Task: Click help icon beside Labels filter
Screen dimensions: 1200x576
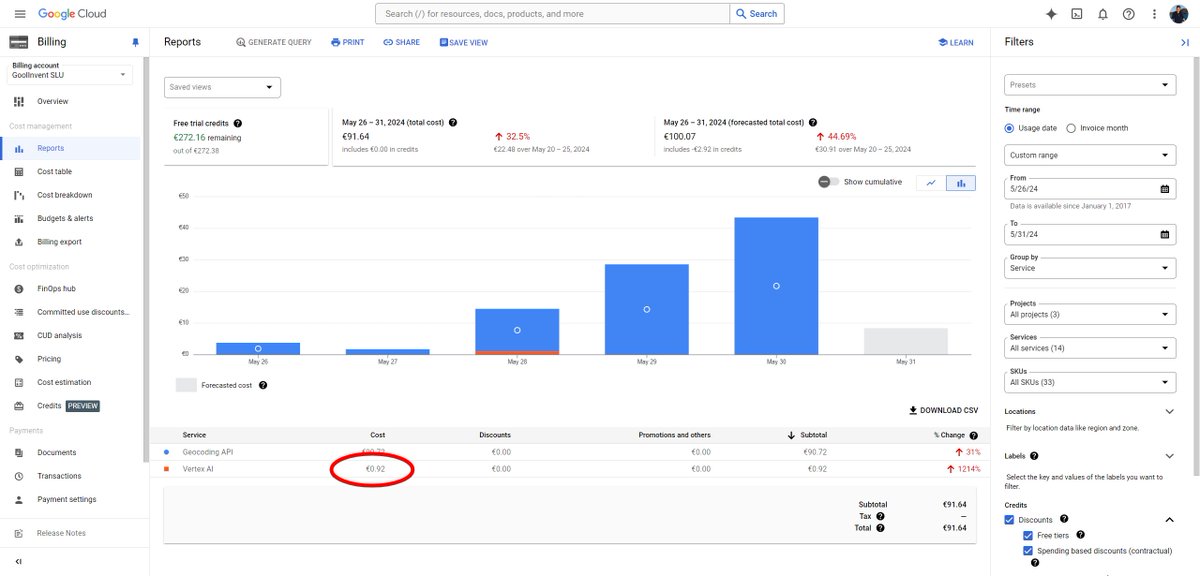Action: [x=1034, y=456]
